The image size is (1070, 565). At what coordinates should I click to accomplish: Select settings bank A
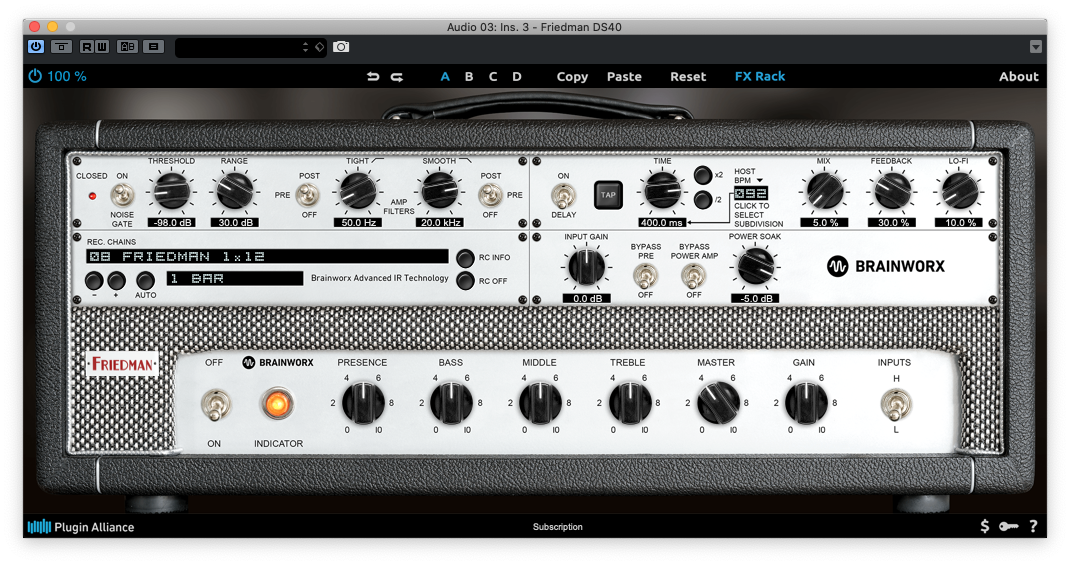(445, 76)
